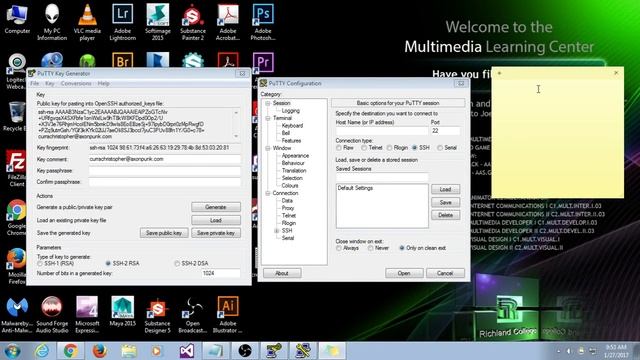This screenshot has height=360, width=640.
Task: Open Internet Explorer from the taskbar
Action: [42, 351]
